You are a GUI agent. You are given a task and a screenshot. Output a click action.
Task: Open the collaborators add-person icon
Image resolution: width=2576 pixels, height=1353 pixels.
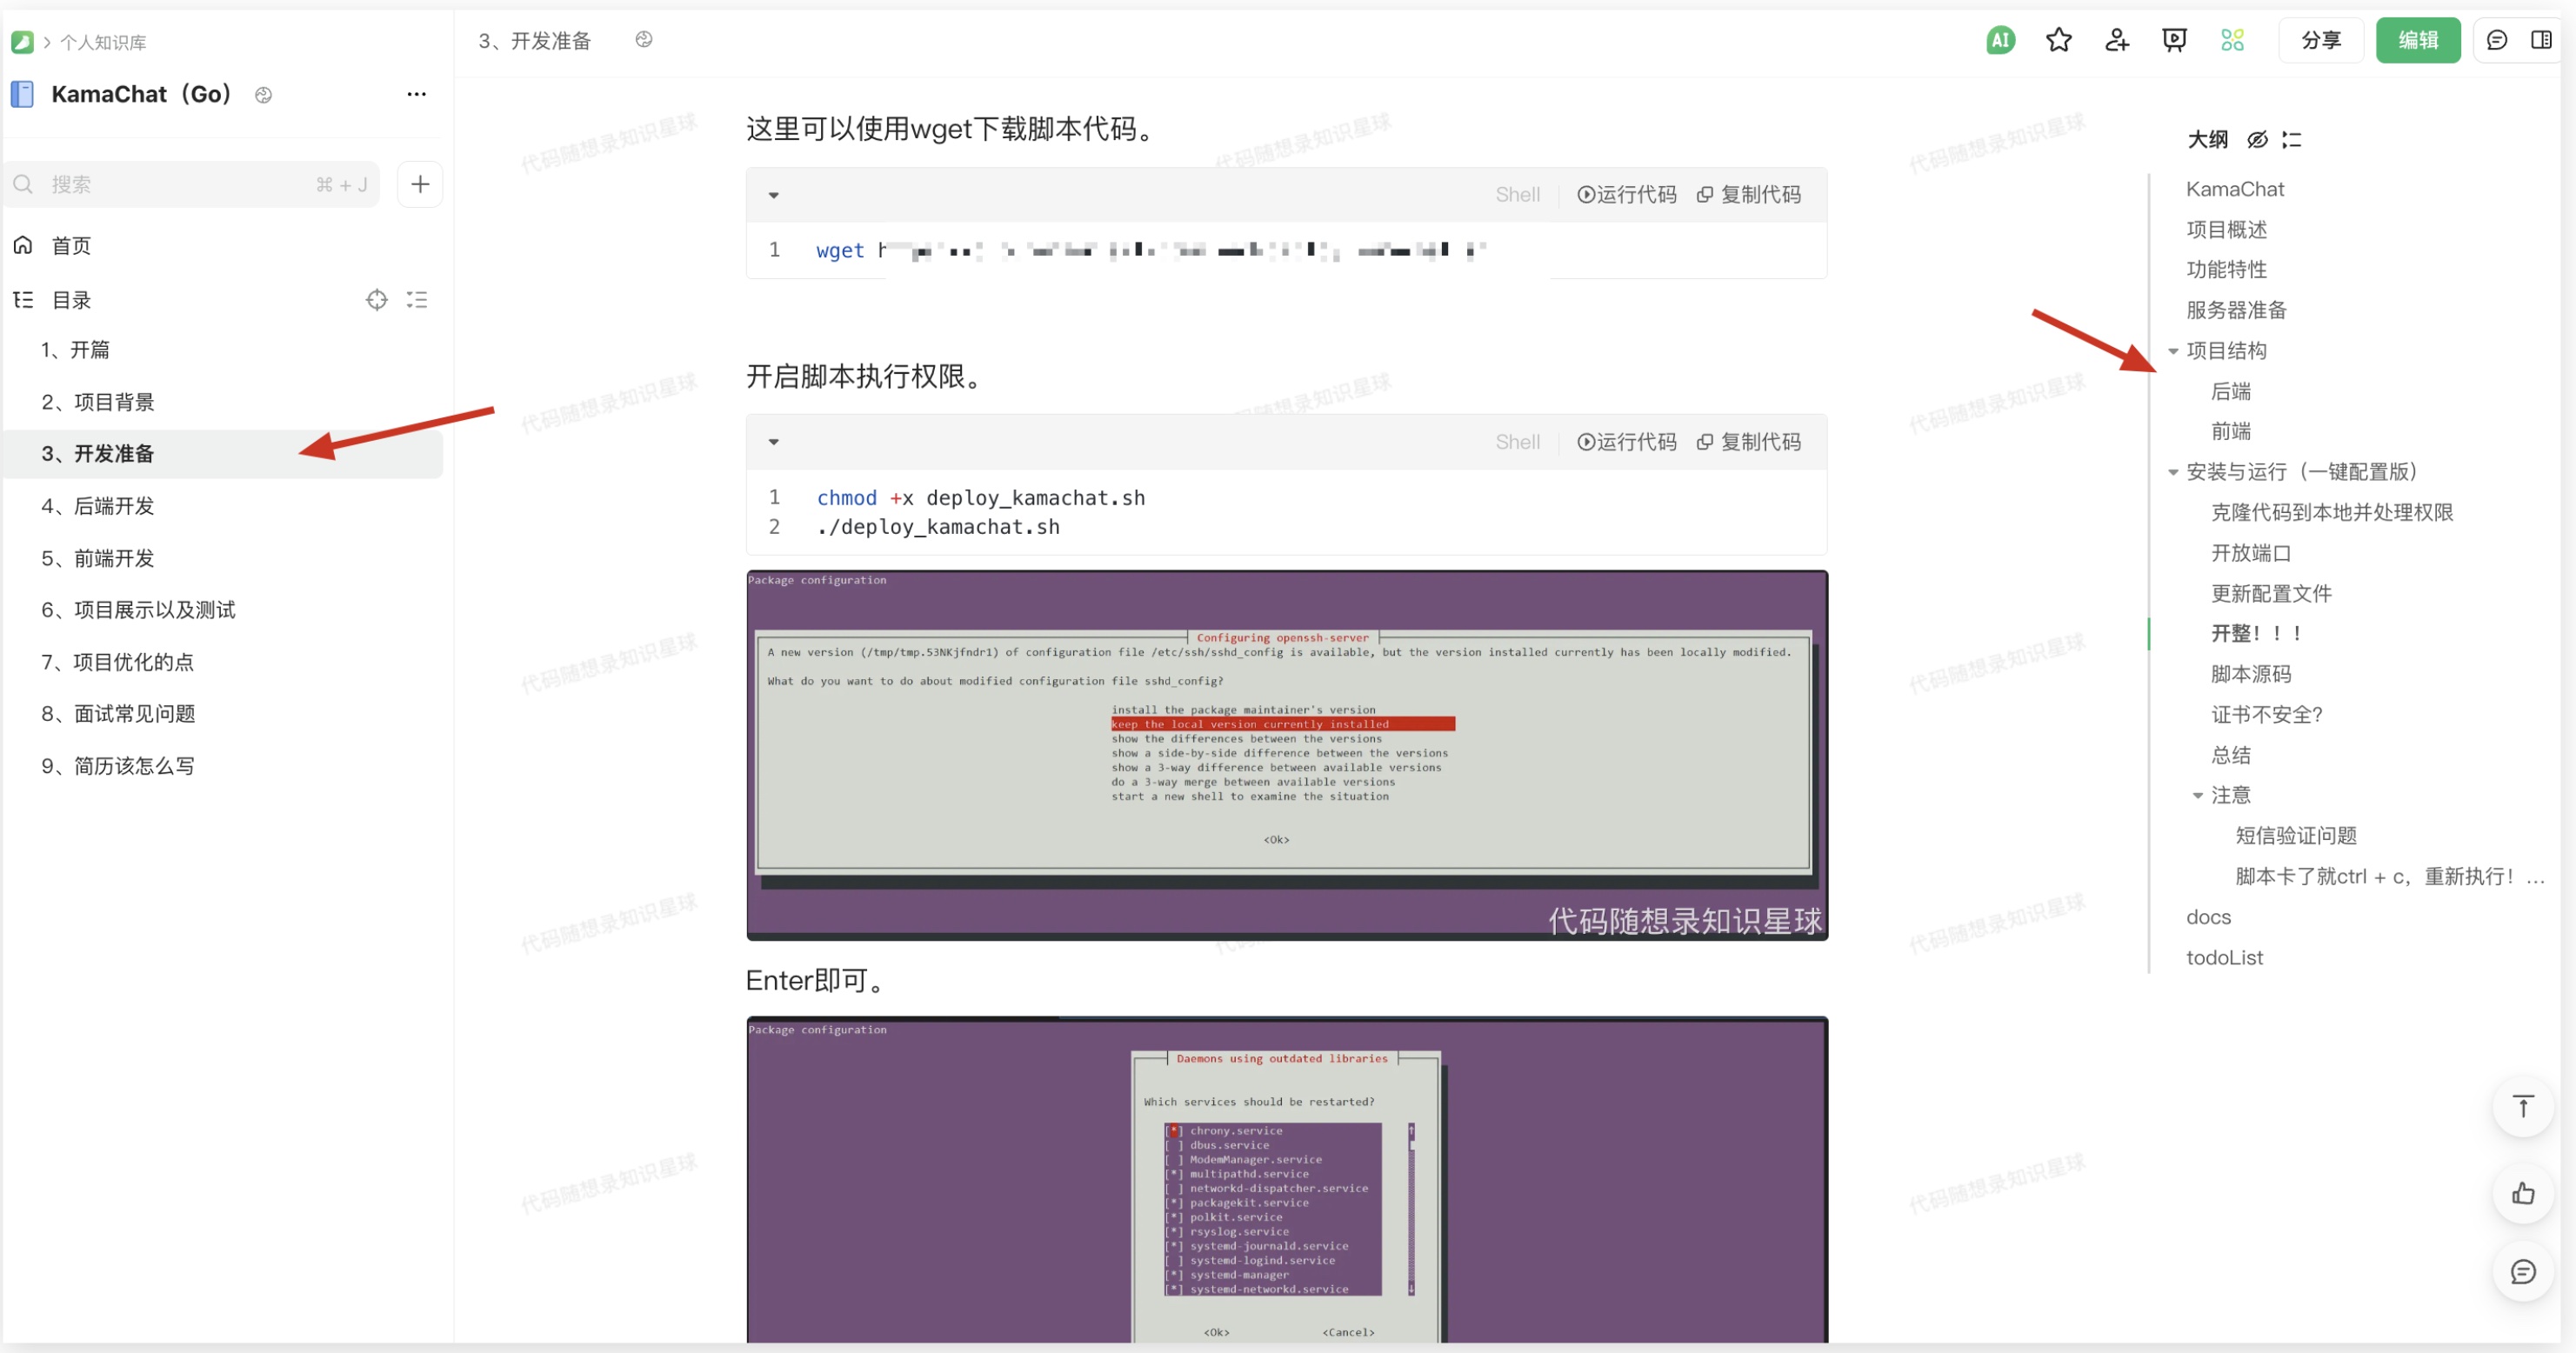(x=2116, y=40)
